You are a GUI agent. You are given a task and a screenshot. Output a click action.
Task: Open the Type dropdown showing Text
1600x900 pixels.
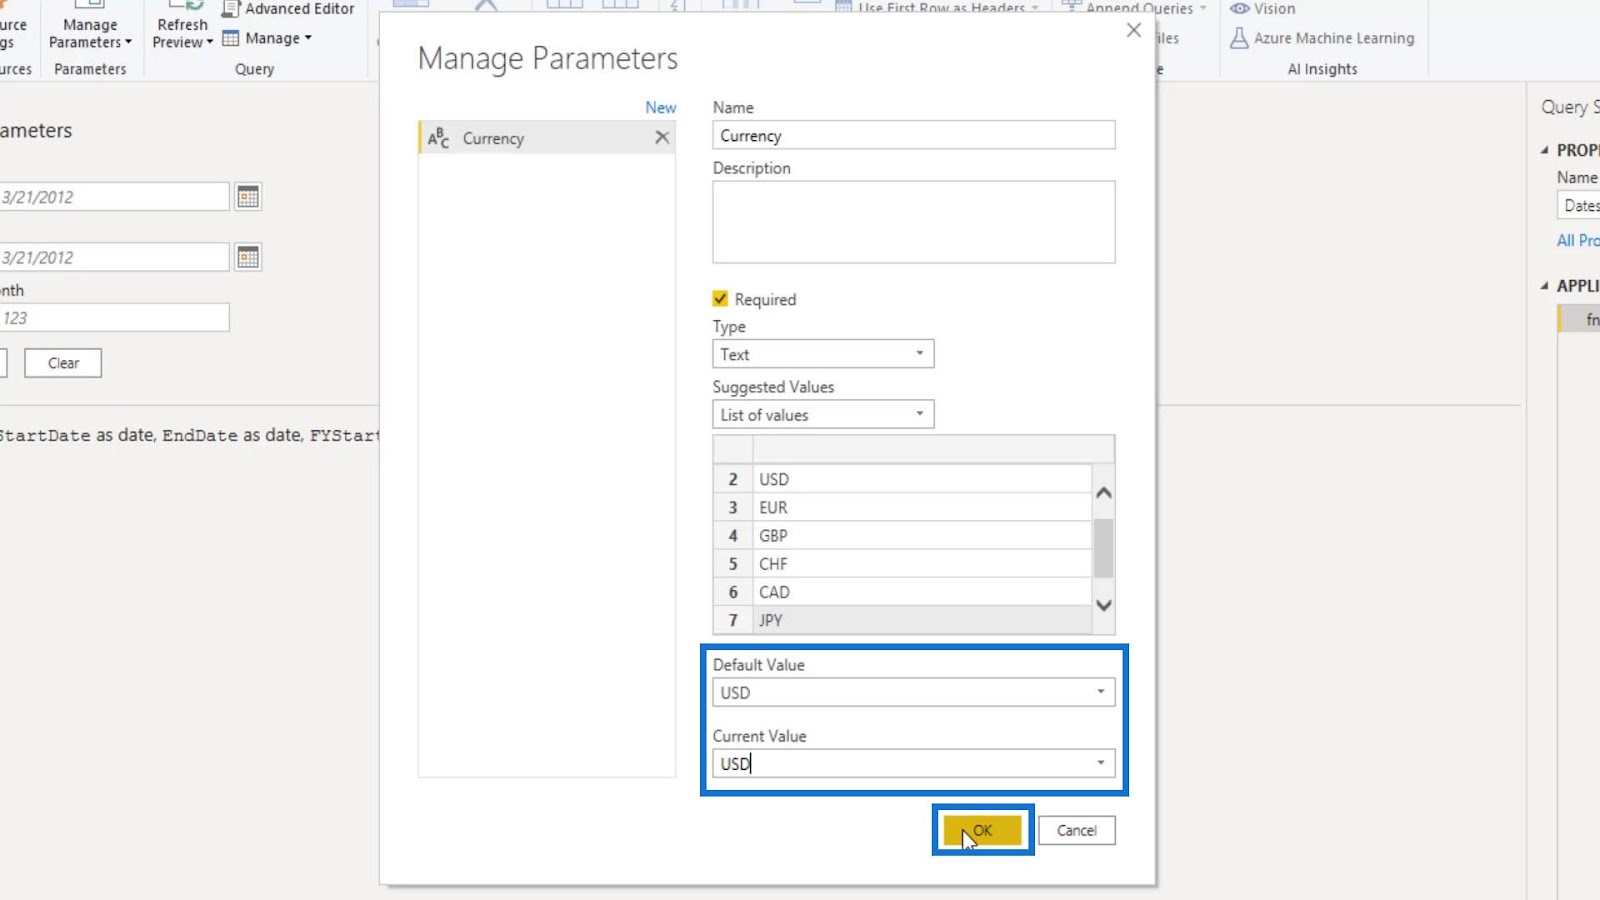tap(823, 354)
